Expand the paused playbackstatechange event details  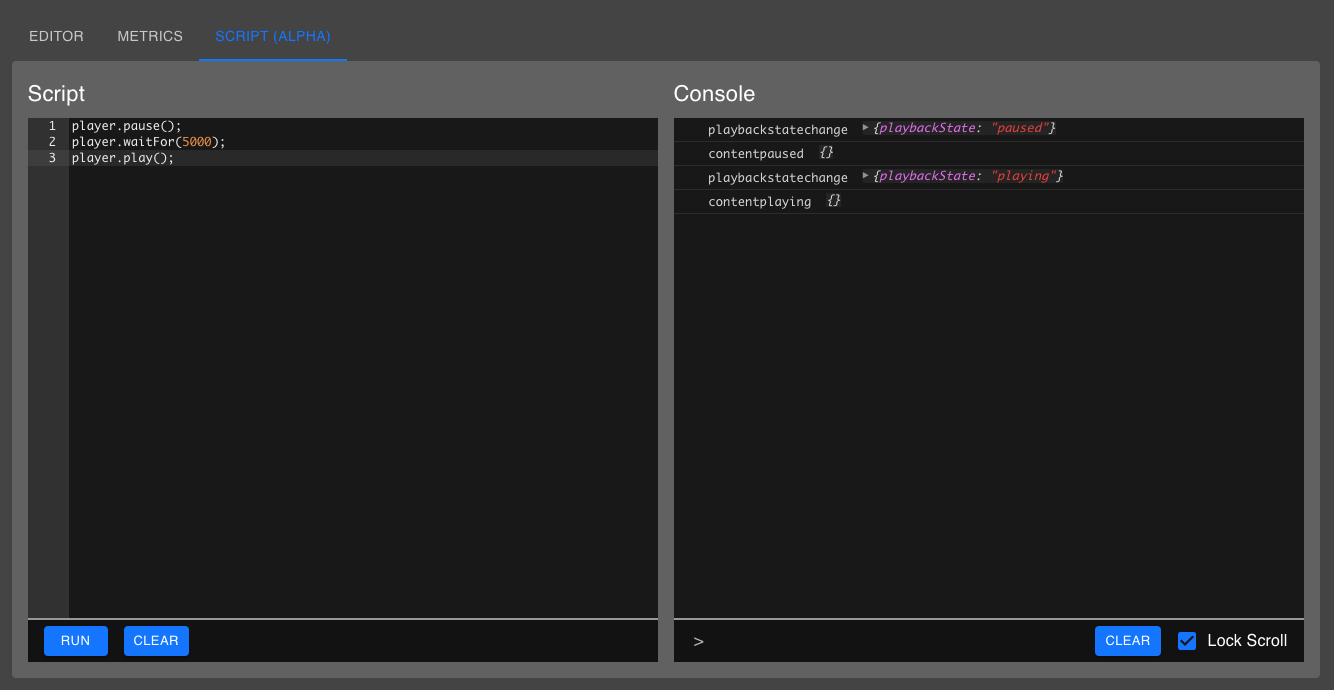pos(864,128)
